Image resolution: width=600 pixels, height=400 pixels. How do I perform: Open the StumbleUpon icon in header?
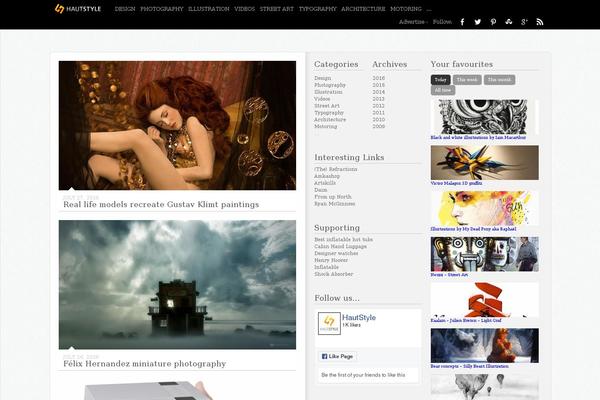pyautogui.click(x=509, y=22)
